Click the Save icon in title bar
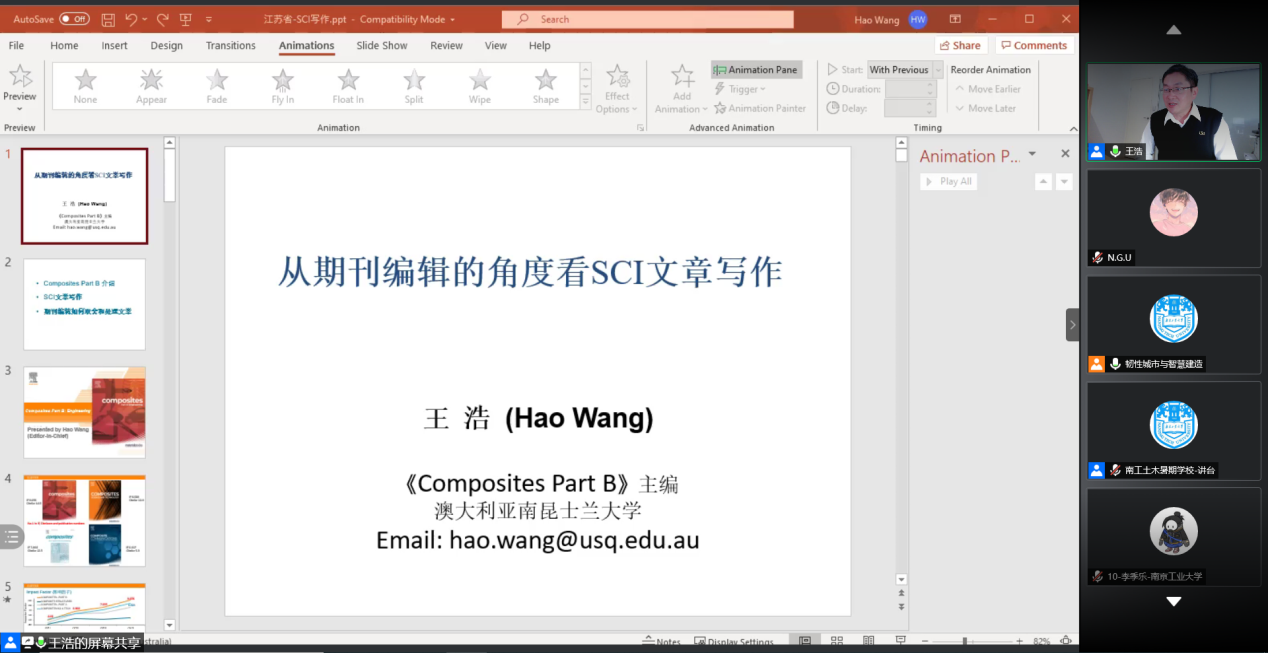The width and height of the screenshot is (1268, 653). [x=108, y=19]
